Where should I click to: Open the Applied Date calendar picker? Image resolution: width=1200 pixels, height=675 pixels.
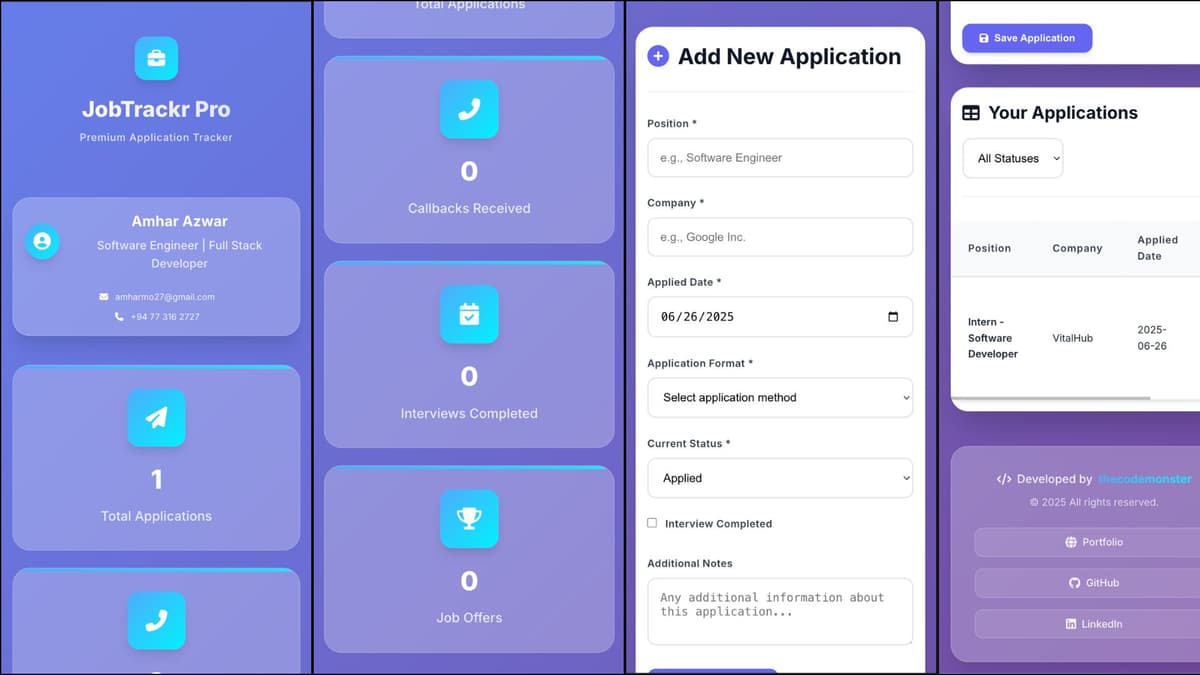click(x=893, y=317)
